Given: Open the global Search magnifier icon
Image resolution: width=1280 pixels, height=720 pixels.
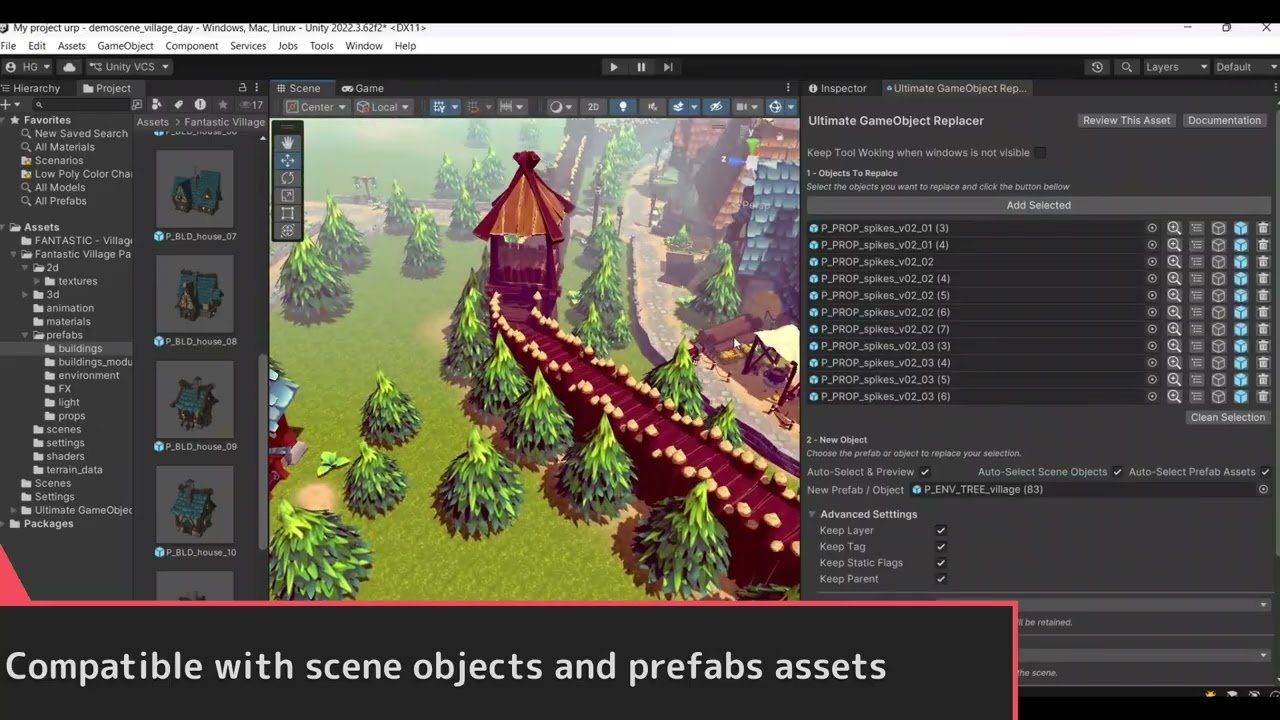Looking at the screenshot, I should coord(1127,67).
